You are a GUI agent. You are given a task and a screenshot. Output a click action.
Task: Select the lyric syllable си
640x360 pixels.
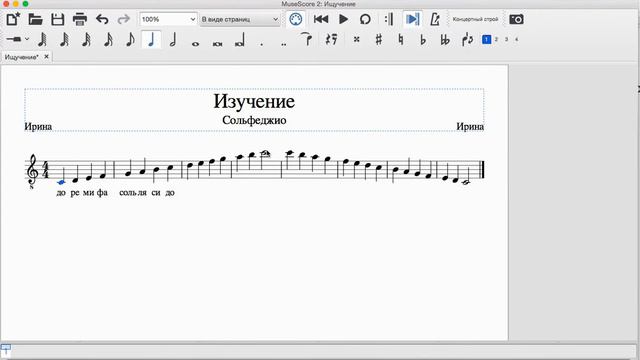(x=156, y=193)
